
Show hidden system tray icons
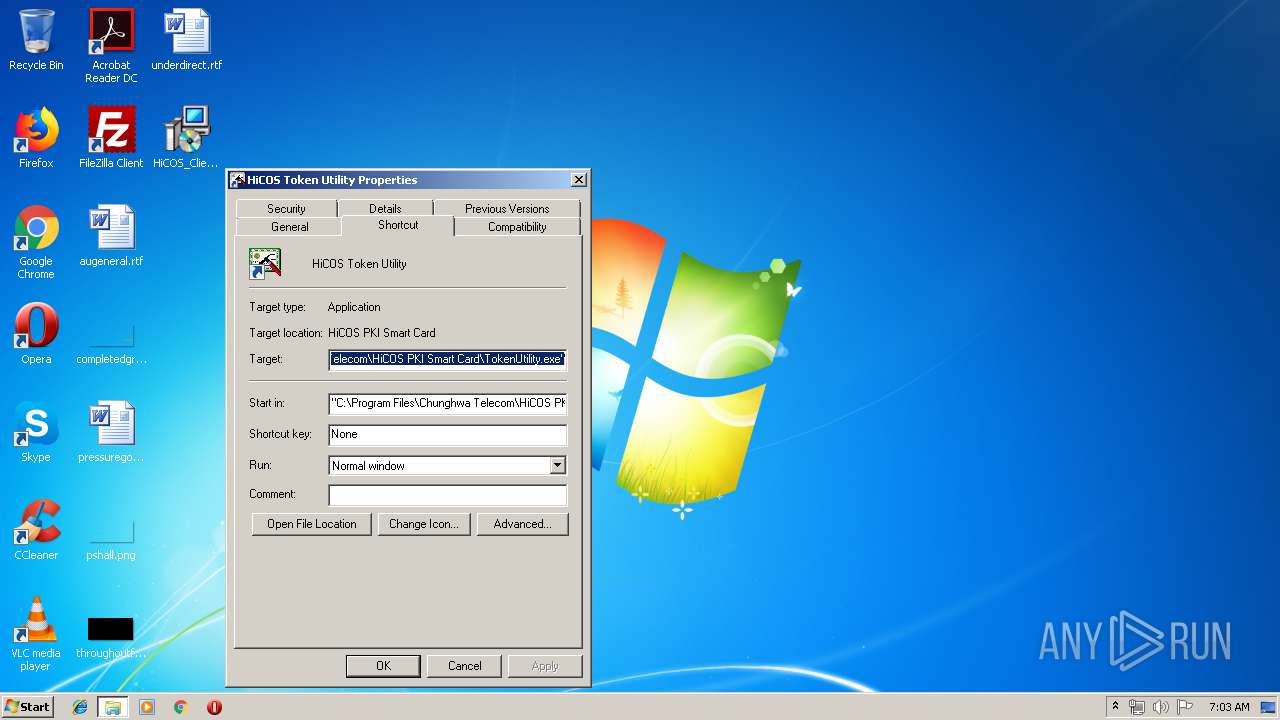pos(1115,707)
